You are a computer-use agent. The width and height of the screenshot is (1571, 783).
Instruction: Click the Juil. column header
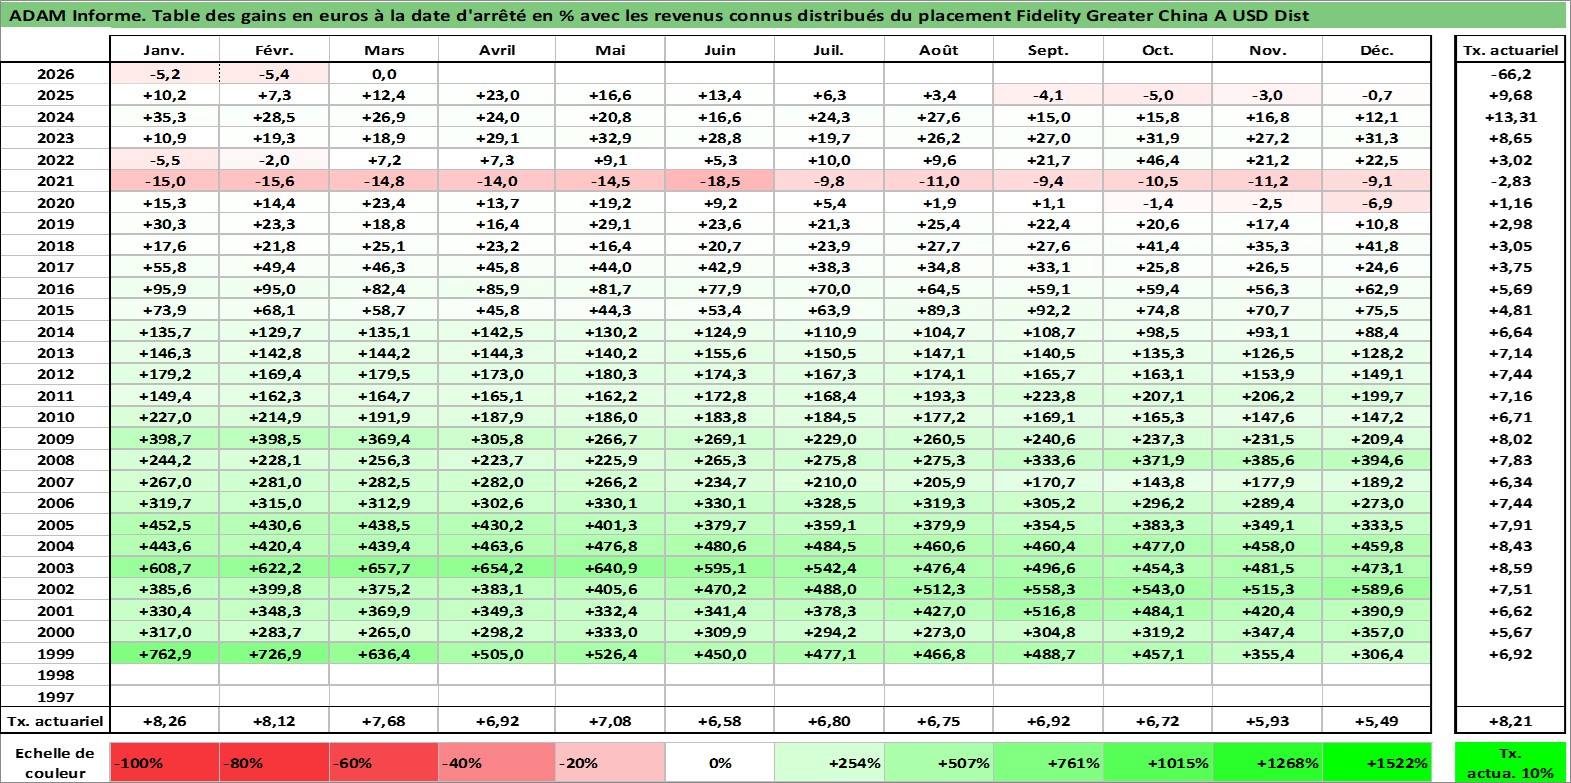click(x=829, y=50)
